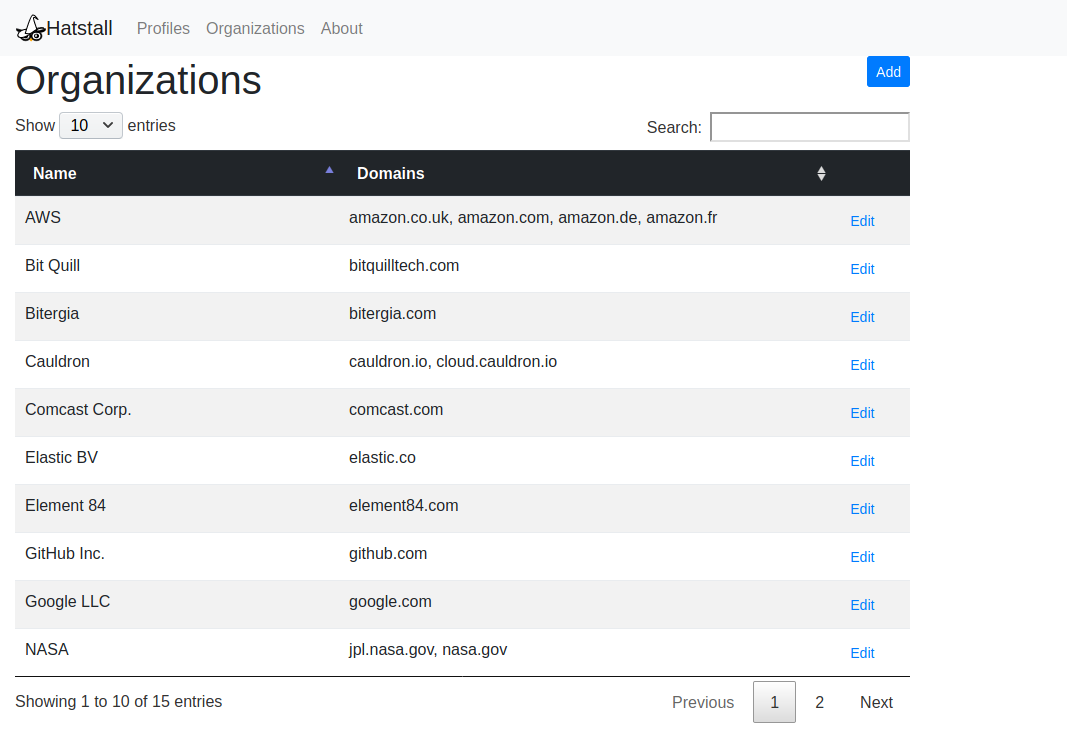Edit the NASA organization
Image resolution: width=1067 pixels, height=744 pixels.
tap(862, 653)
